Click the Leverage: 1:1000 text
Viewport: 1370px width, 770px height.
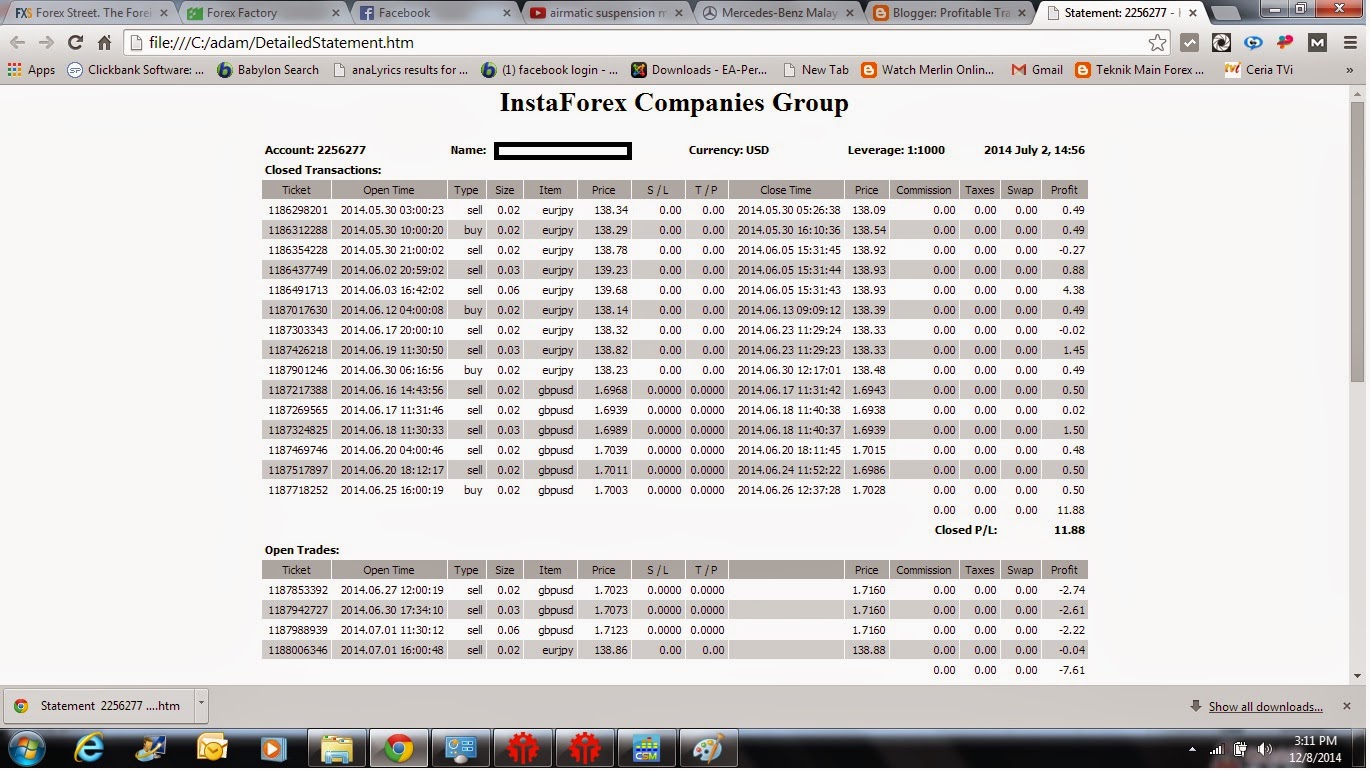click(896, 150)
